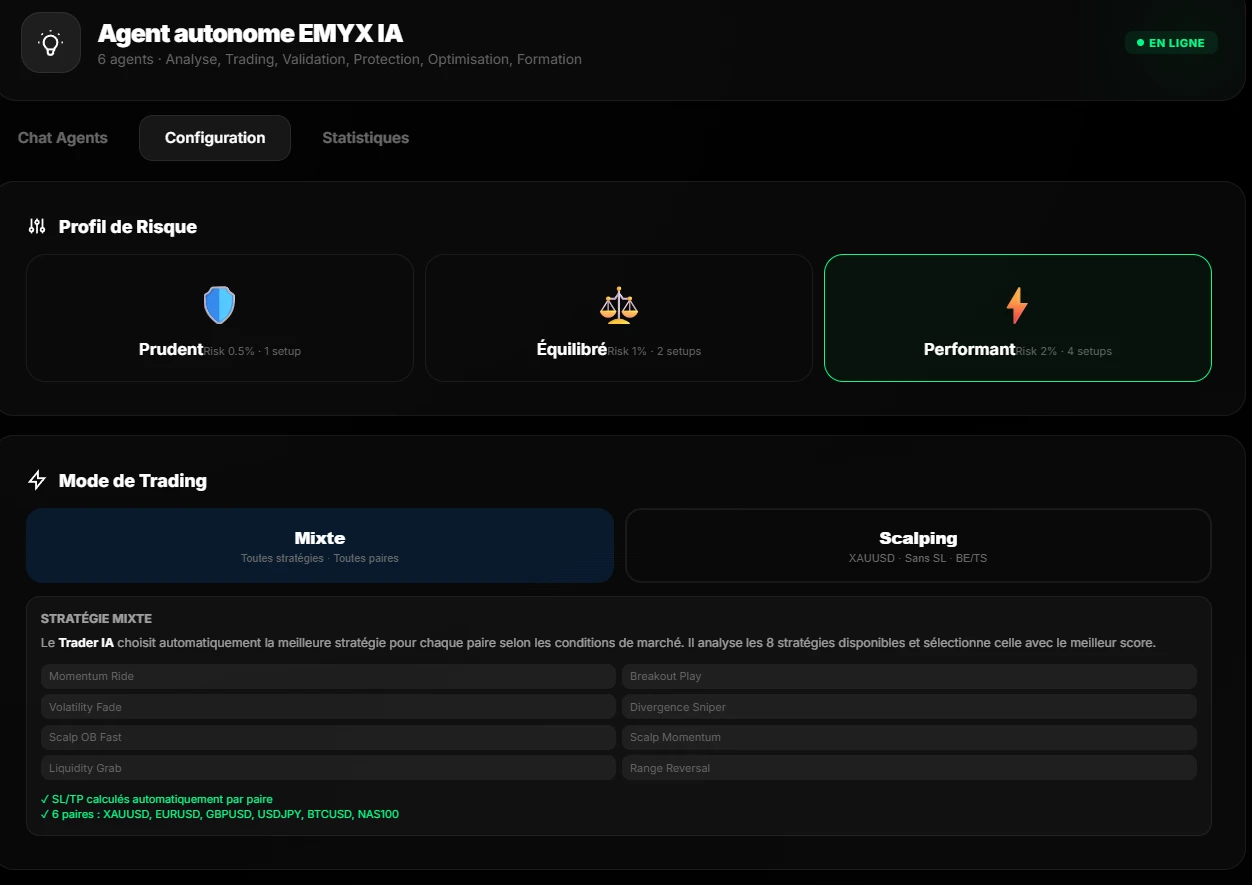Click the sliders icon beside Profil de Risque
This screenshot has height=885, width=1252.
click(x=37, y=227)
